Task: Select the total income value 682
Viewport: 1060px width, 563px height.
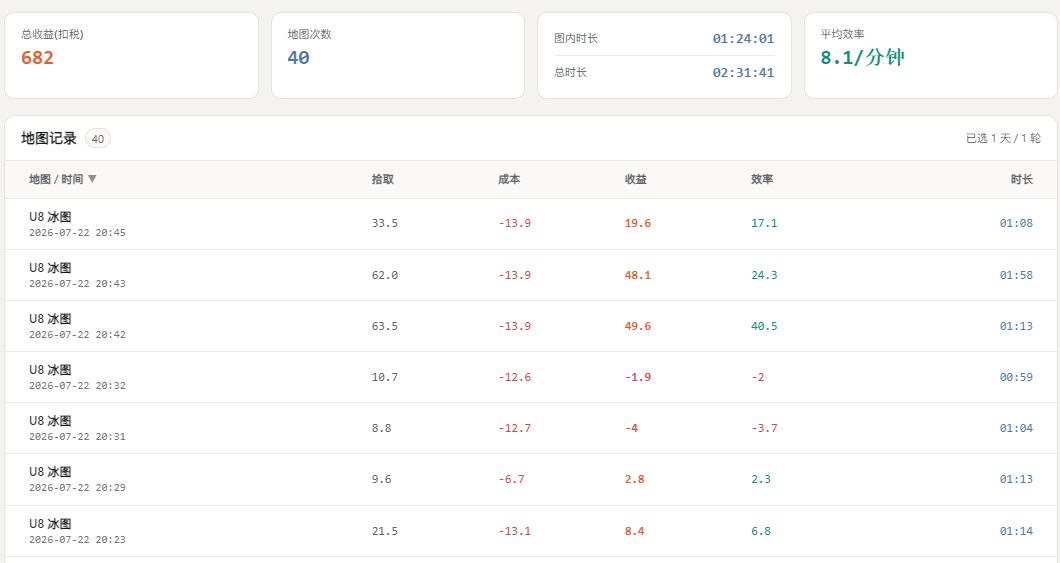Action: click(x=37, y=58)
